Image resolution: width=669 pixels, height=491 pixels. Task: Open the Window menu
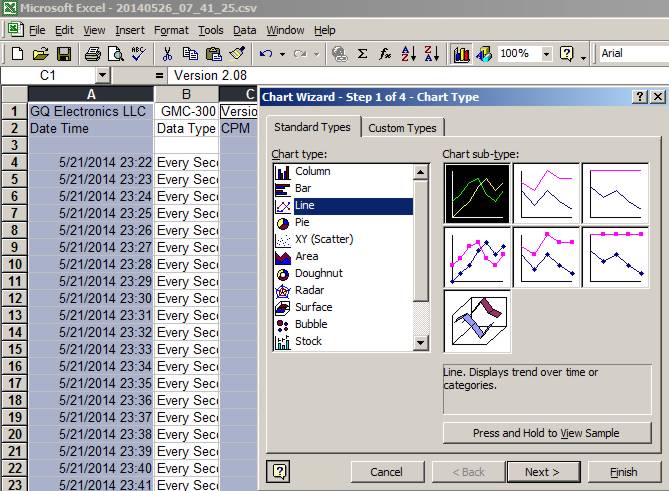coord(285,30)
